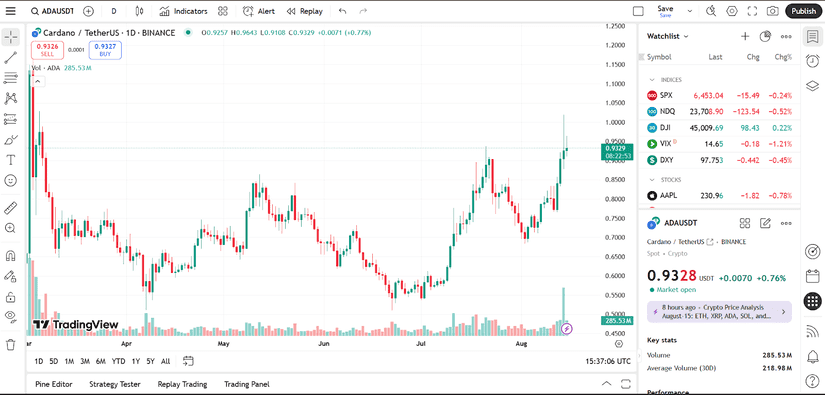825x395 pixels.
Task: Open the Strategy Tester tab
Action: point(115,384)
